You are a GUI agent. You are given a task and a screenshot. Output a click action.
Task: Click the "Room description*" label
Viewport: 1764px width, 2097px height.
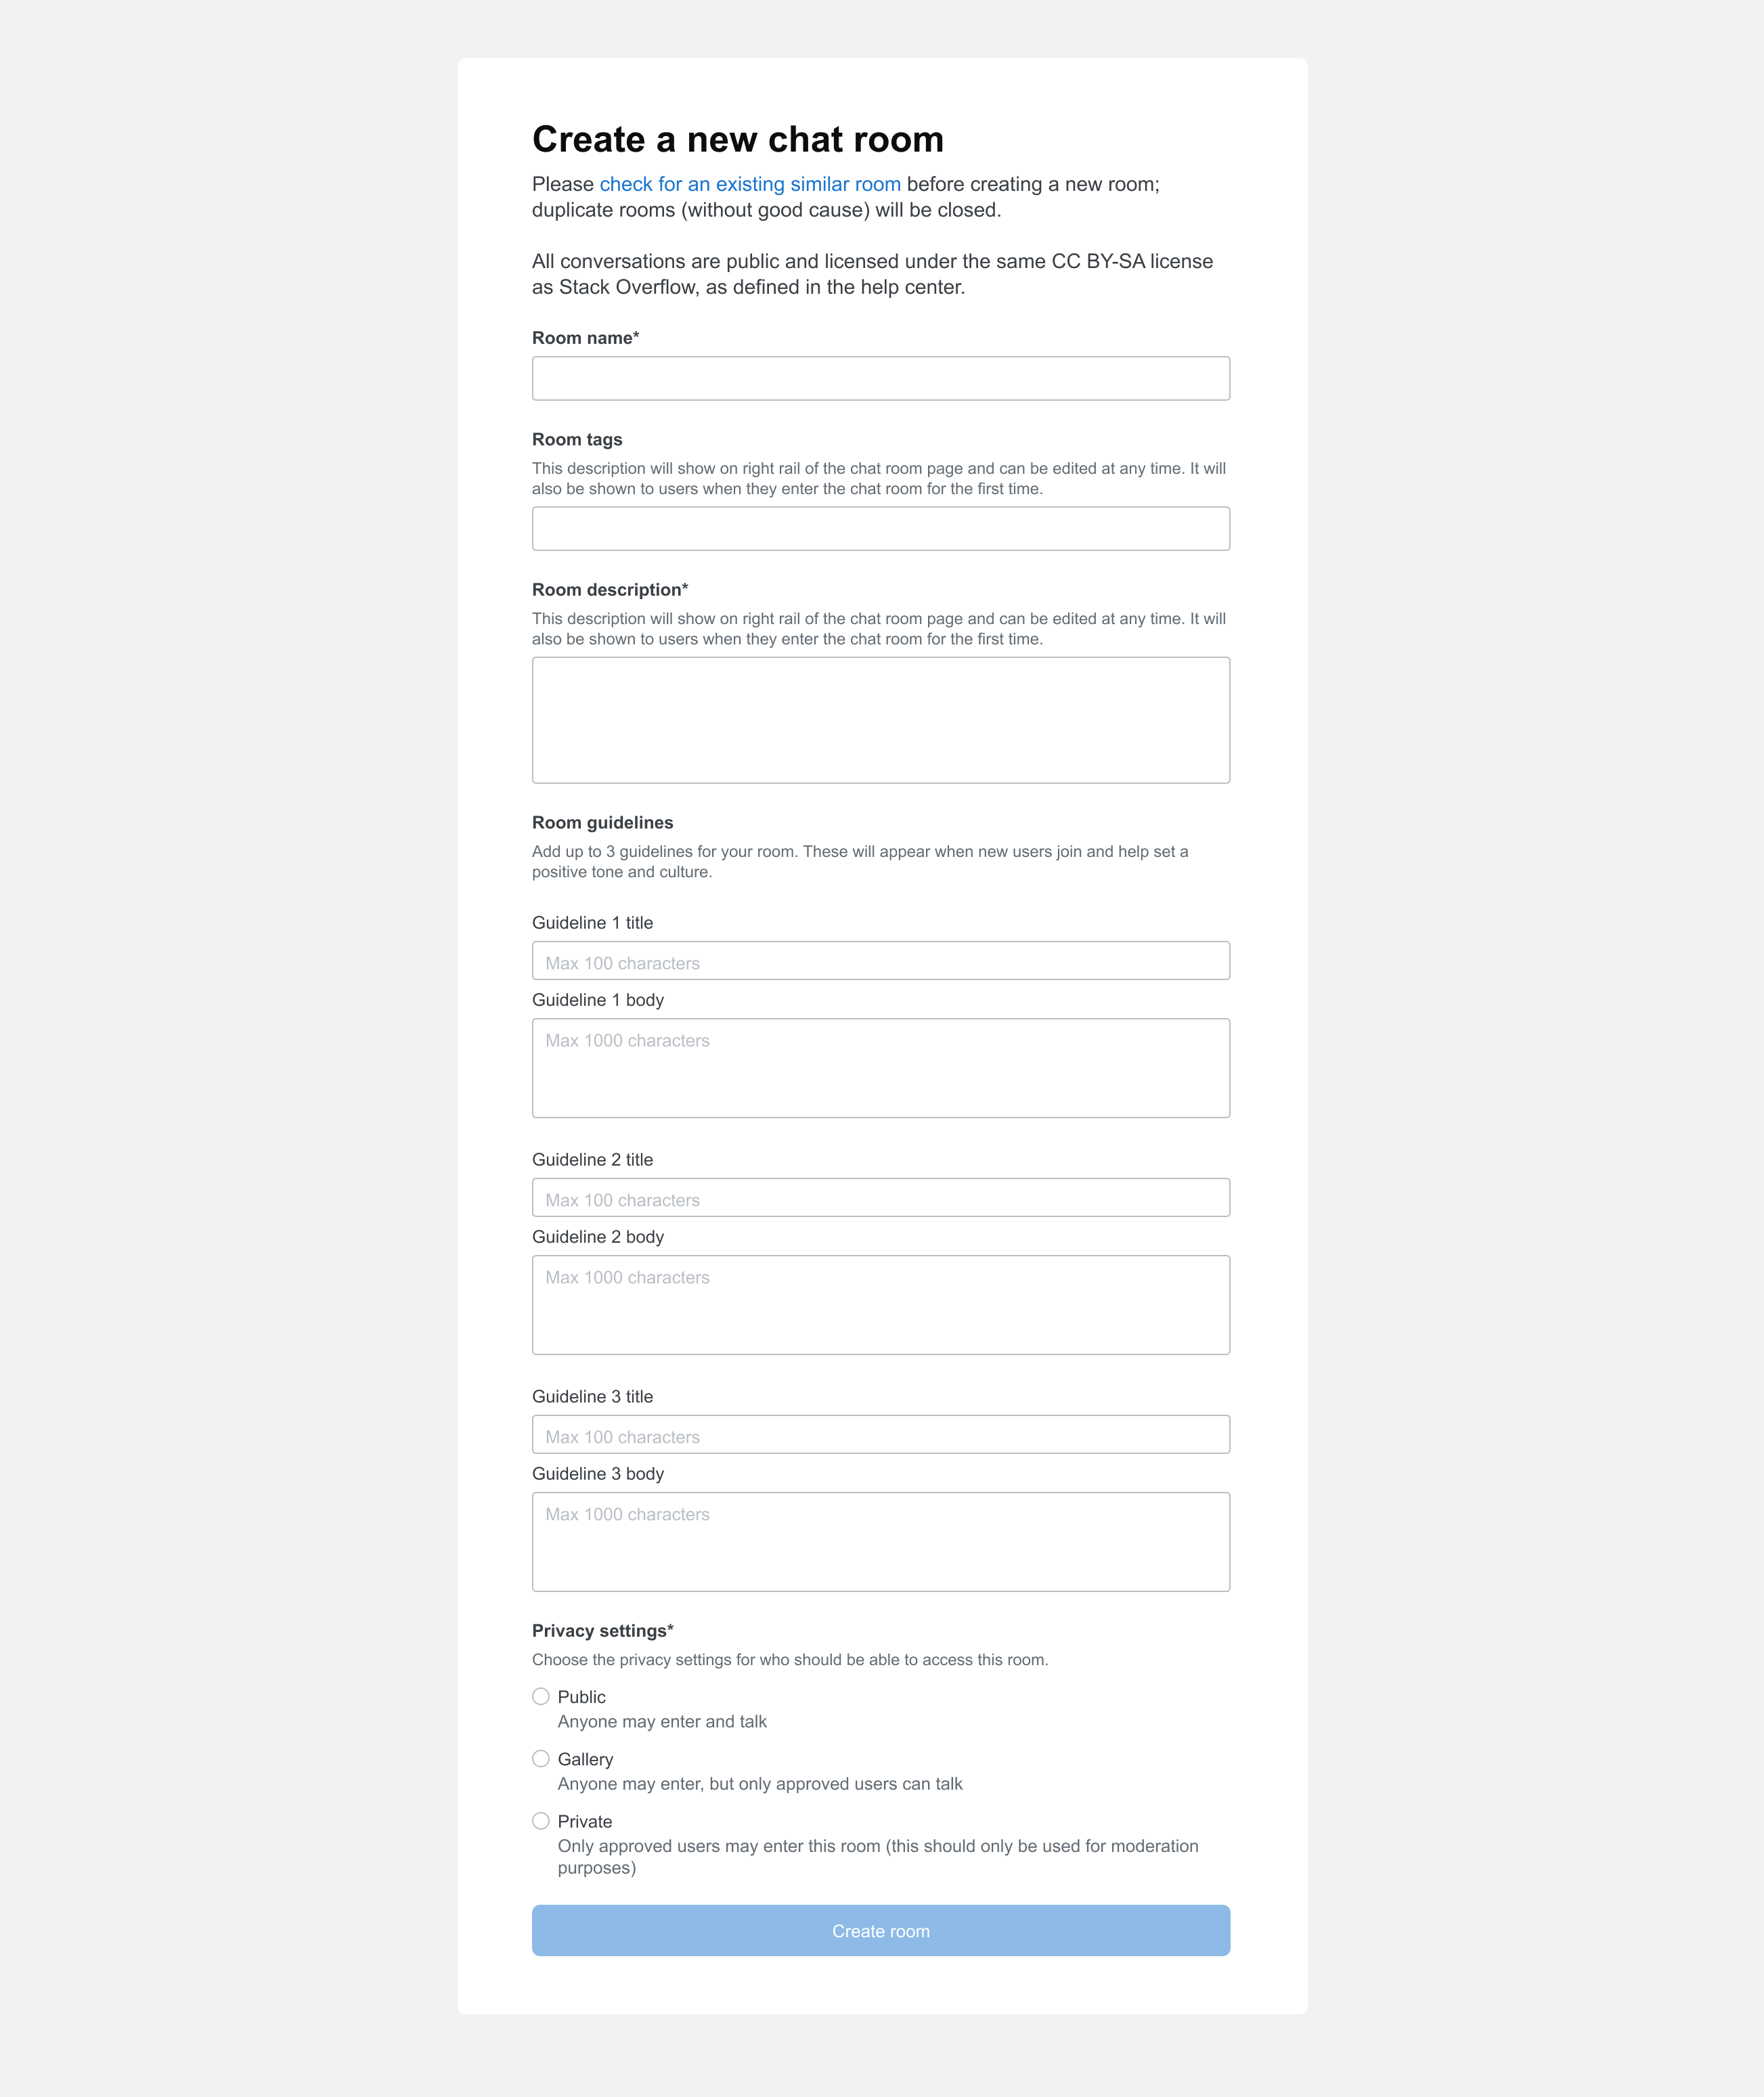tap(609, 590)
